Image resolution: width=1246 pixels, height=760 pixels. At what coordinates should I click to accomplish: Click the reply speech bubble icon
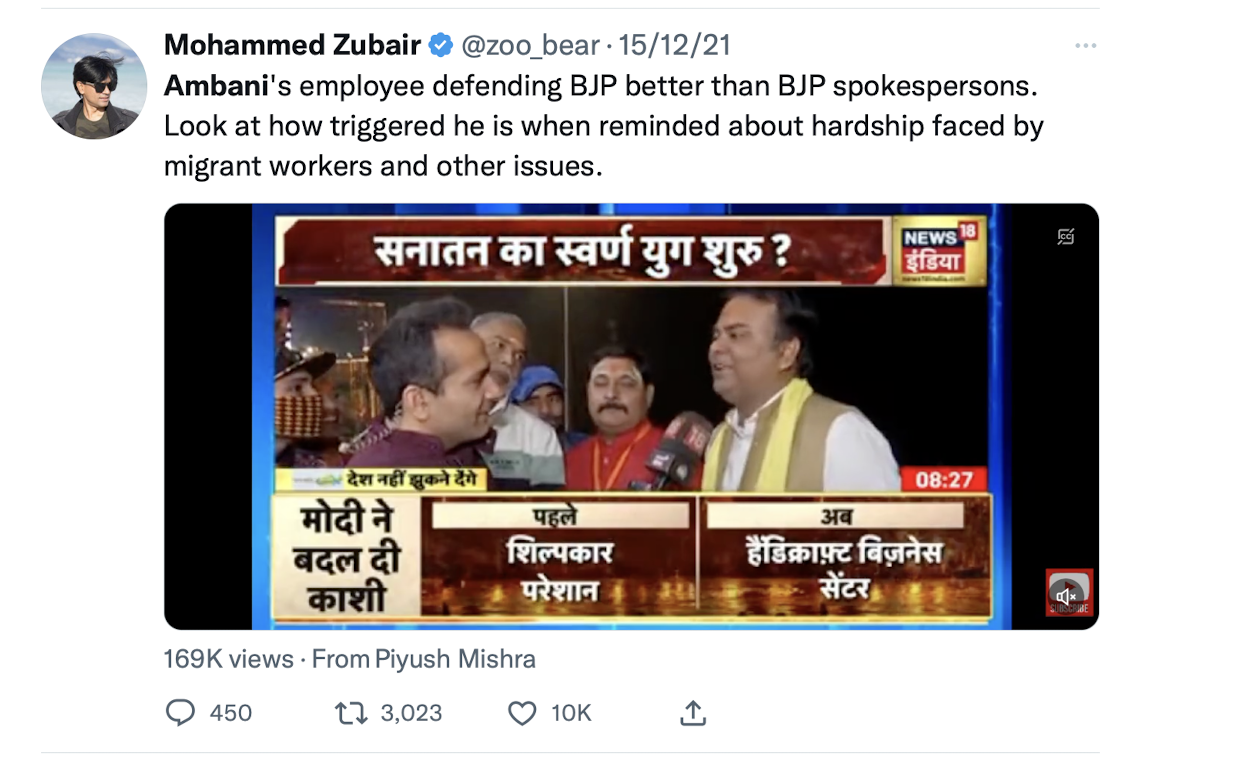[180, 712]
